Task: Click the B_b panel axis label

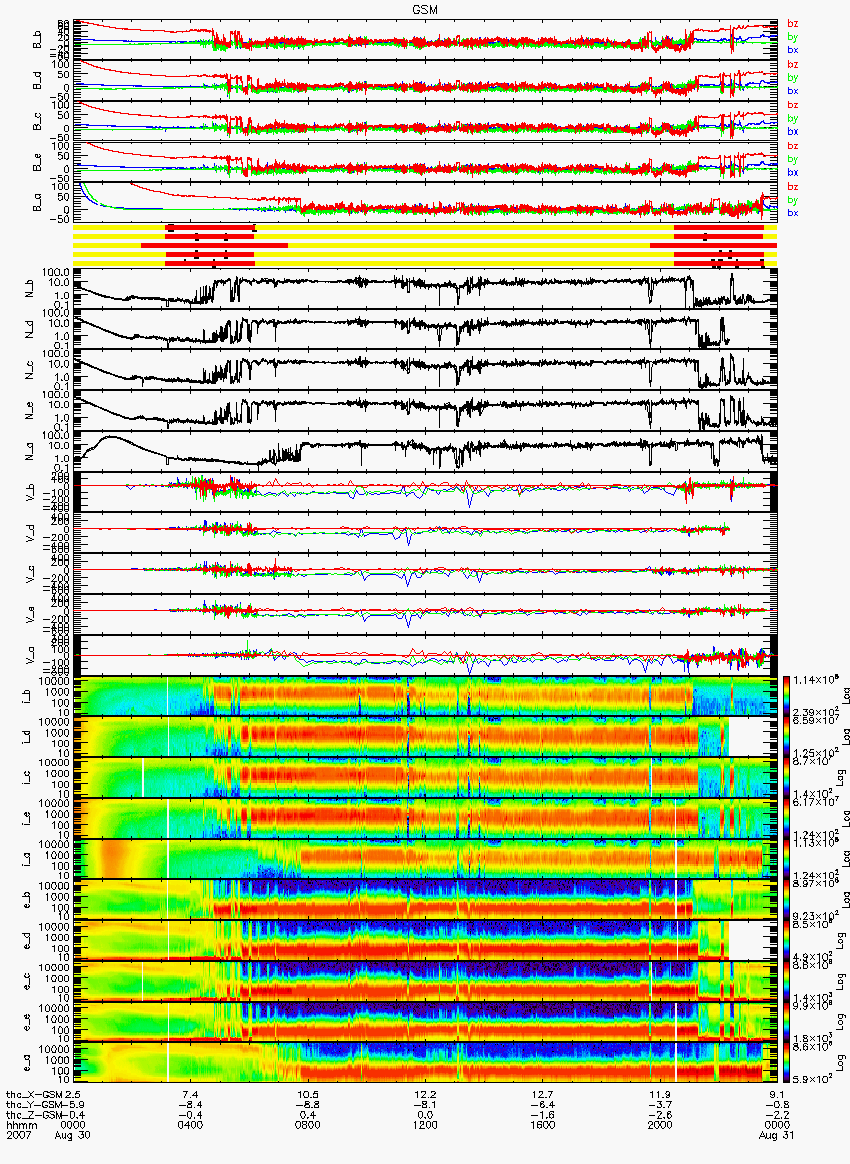Action: point(36,40)
